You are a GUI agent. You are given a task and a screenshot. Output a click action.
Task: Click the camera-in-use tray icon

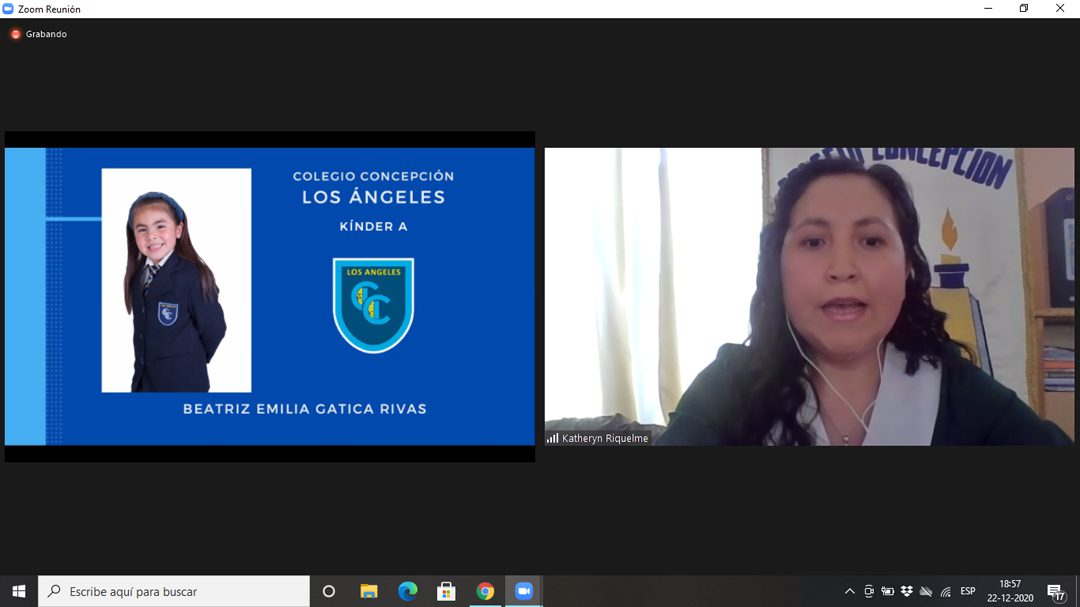(869, 591)
